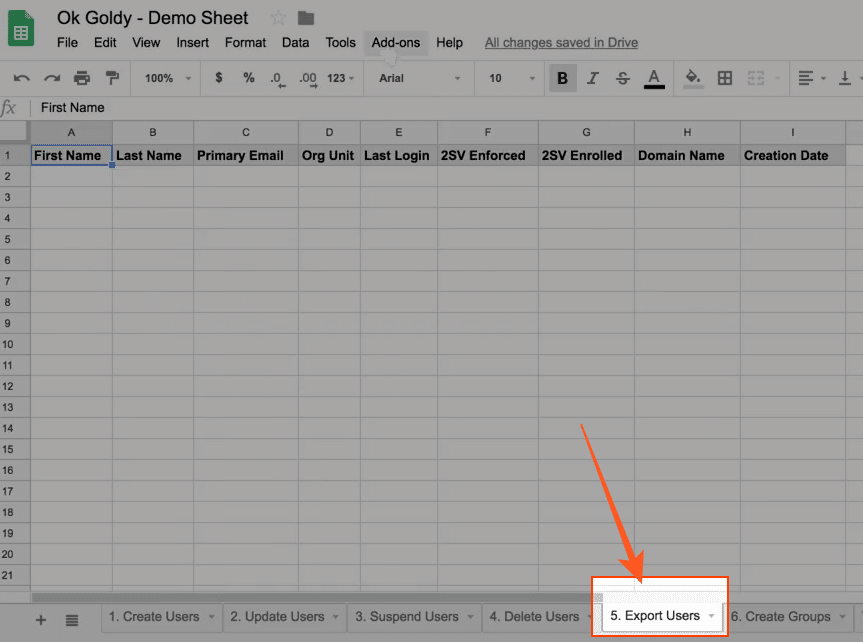Select column A header

pyautogui.click(x=72, y=132)
